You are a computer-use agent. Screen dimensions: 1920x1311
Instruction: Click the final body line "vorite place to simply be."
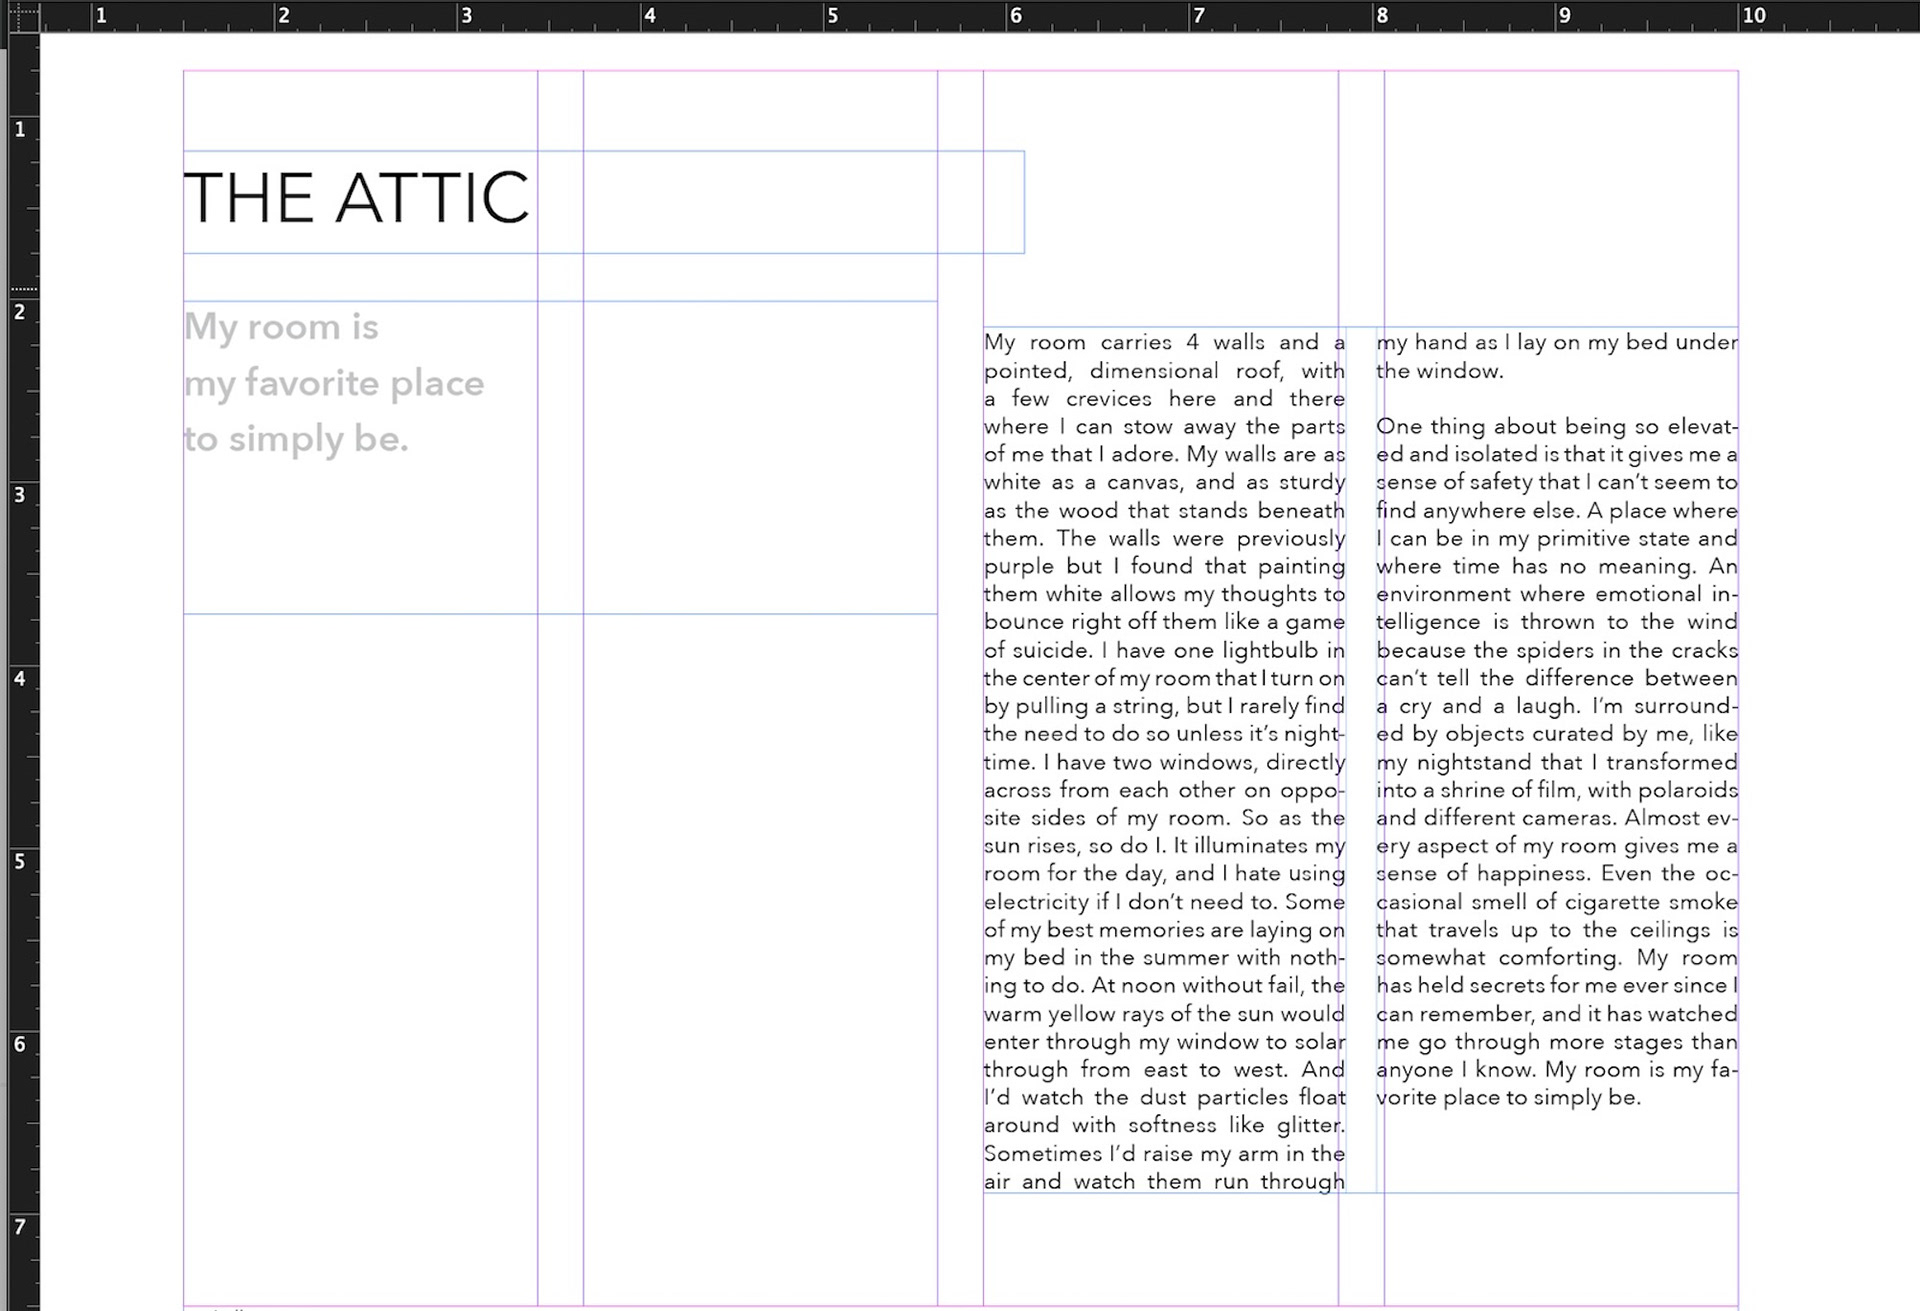1508,1097
